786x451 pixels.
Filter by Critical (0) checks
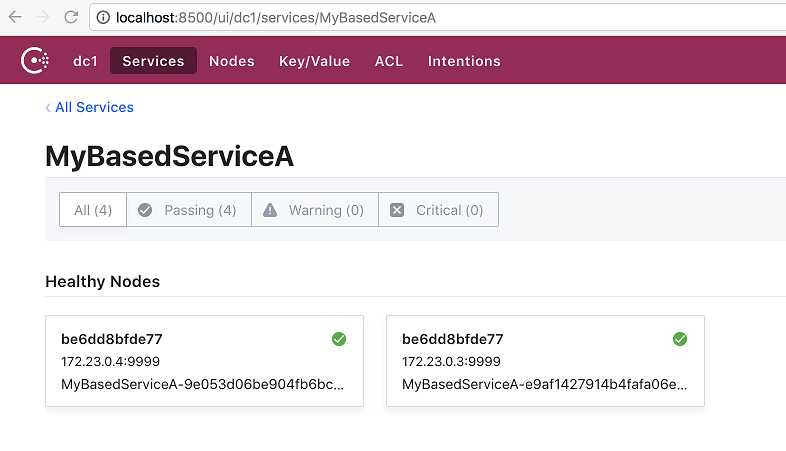pos(439,209)
